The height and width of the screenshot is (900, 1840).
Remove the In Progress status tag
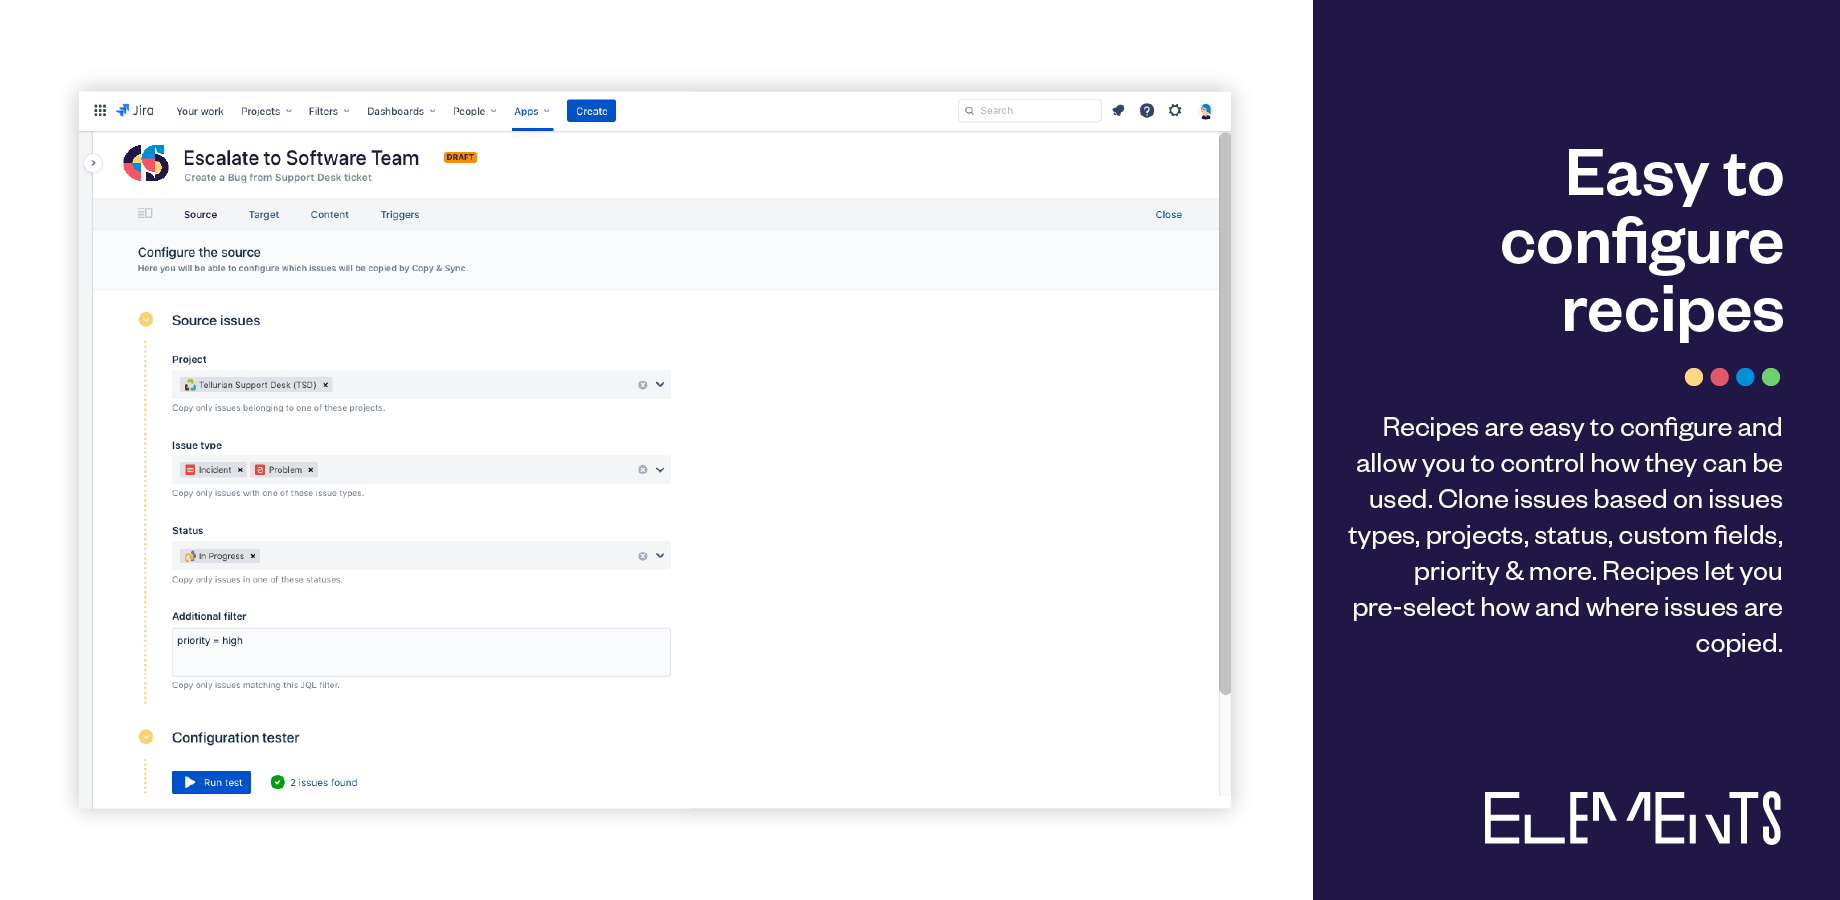(253, 556)
